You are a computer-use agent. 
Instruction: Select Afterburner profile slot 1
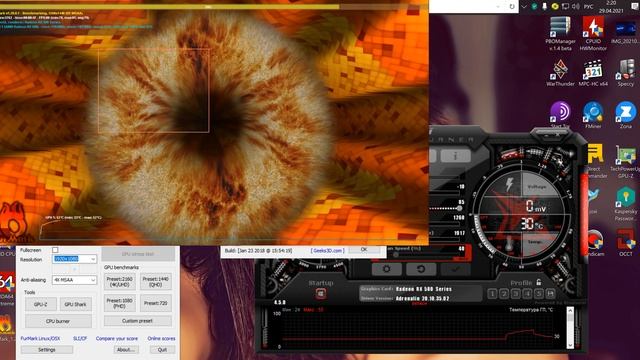[492, 293]
